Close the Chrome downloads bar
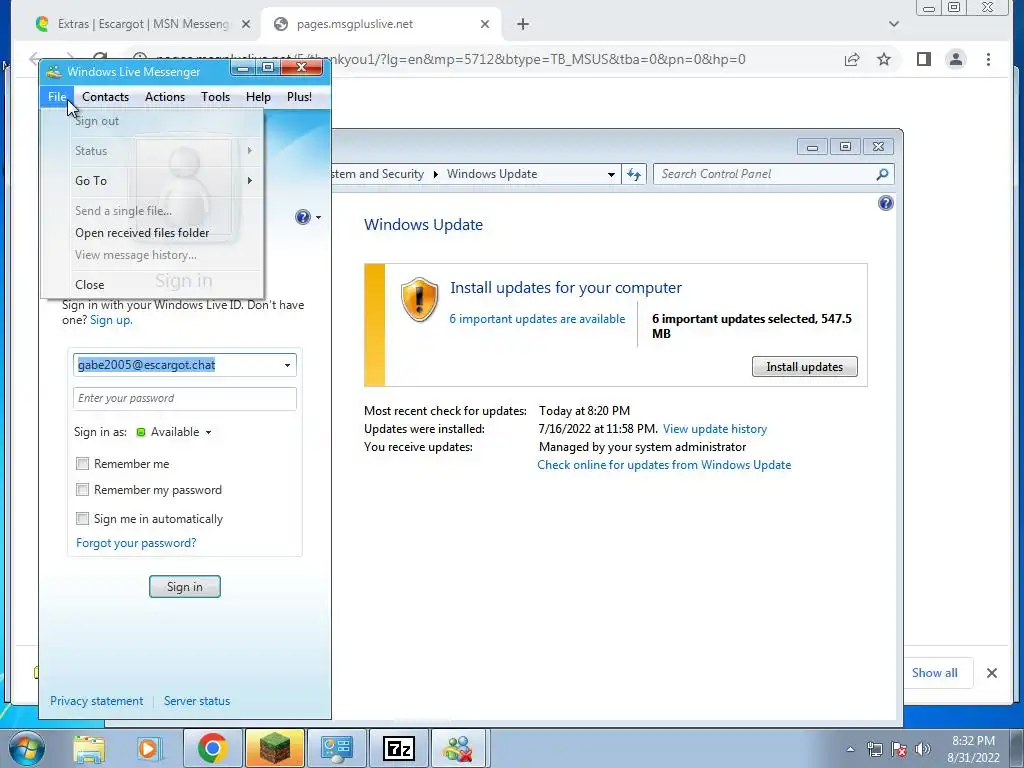 [991, 673]
